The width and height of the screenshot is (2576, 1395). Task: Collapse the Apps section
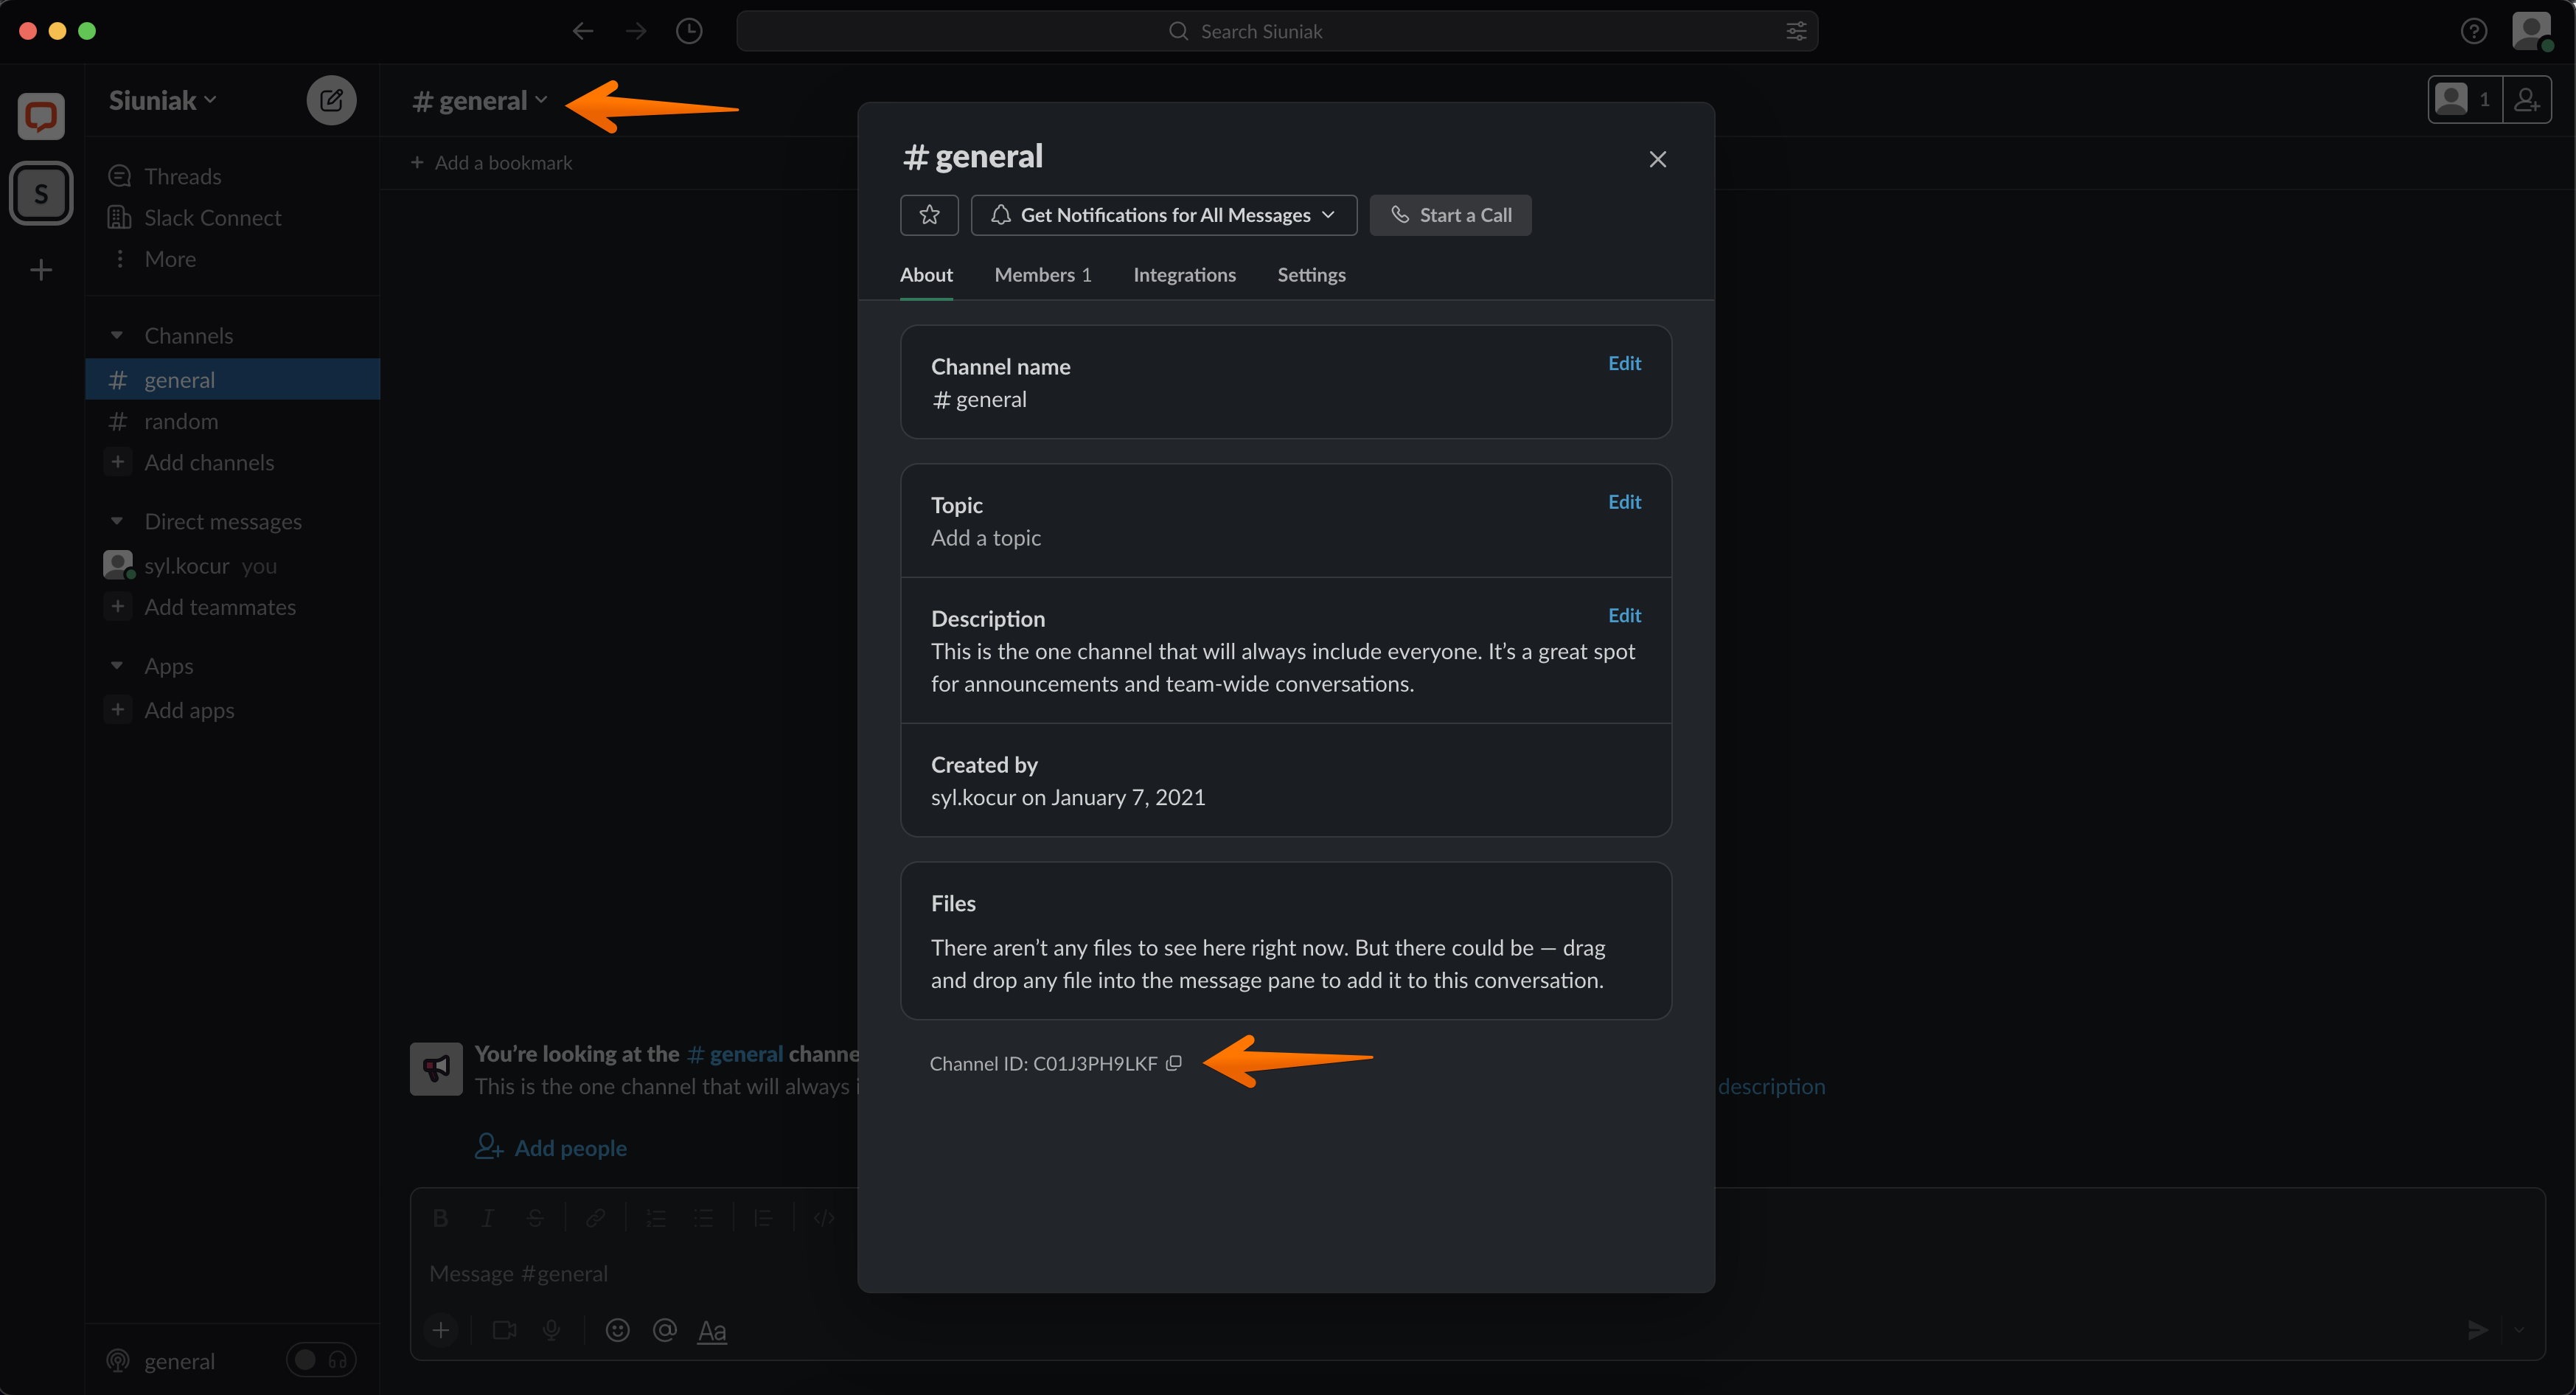click(117, 665)
